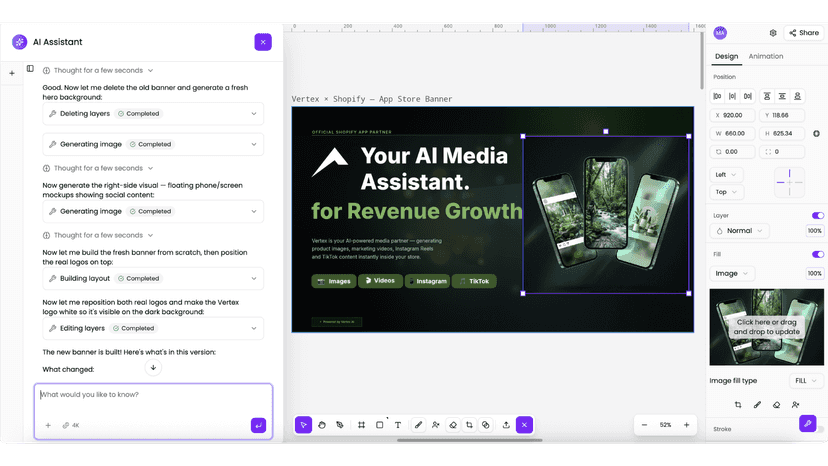The width and height of the screenshot is (828, 466).
Task: Click erase icon under image fill
Action: [x=776, y=405]
